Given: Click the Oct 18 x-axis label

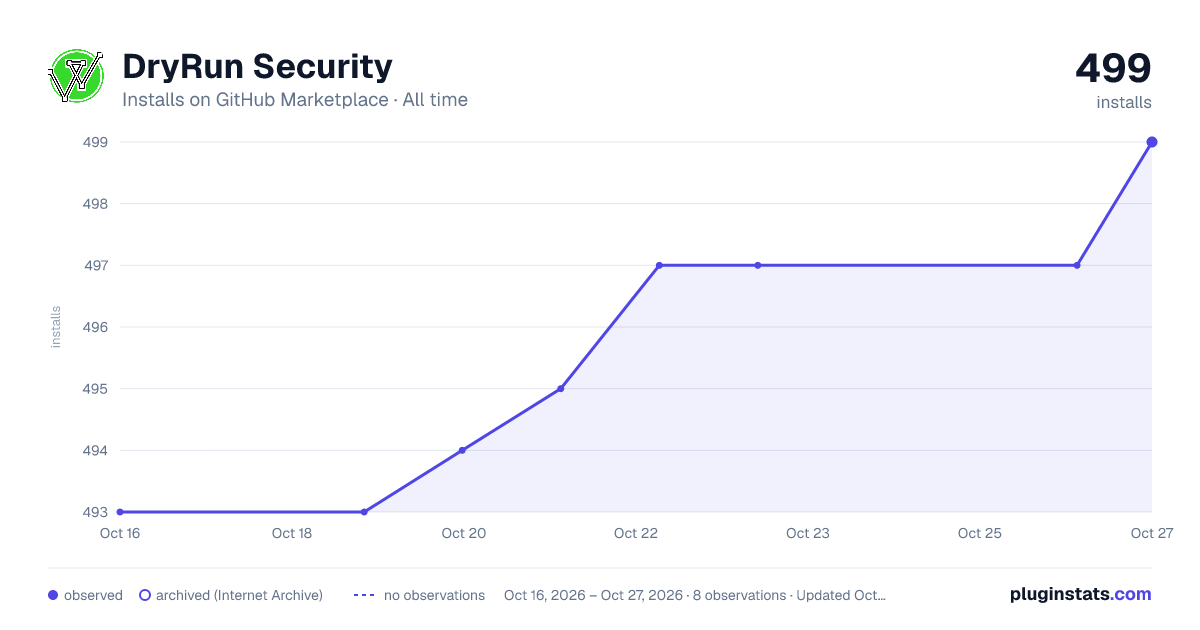Looking at the screenshot, I should coord(292,533).
